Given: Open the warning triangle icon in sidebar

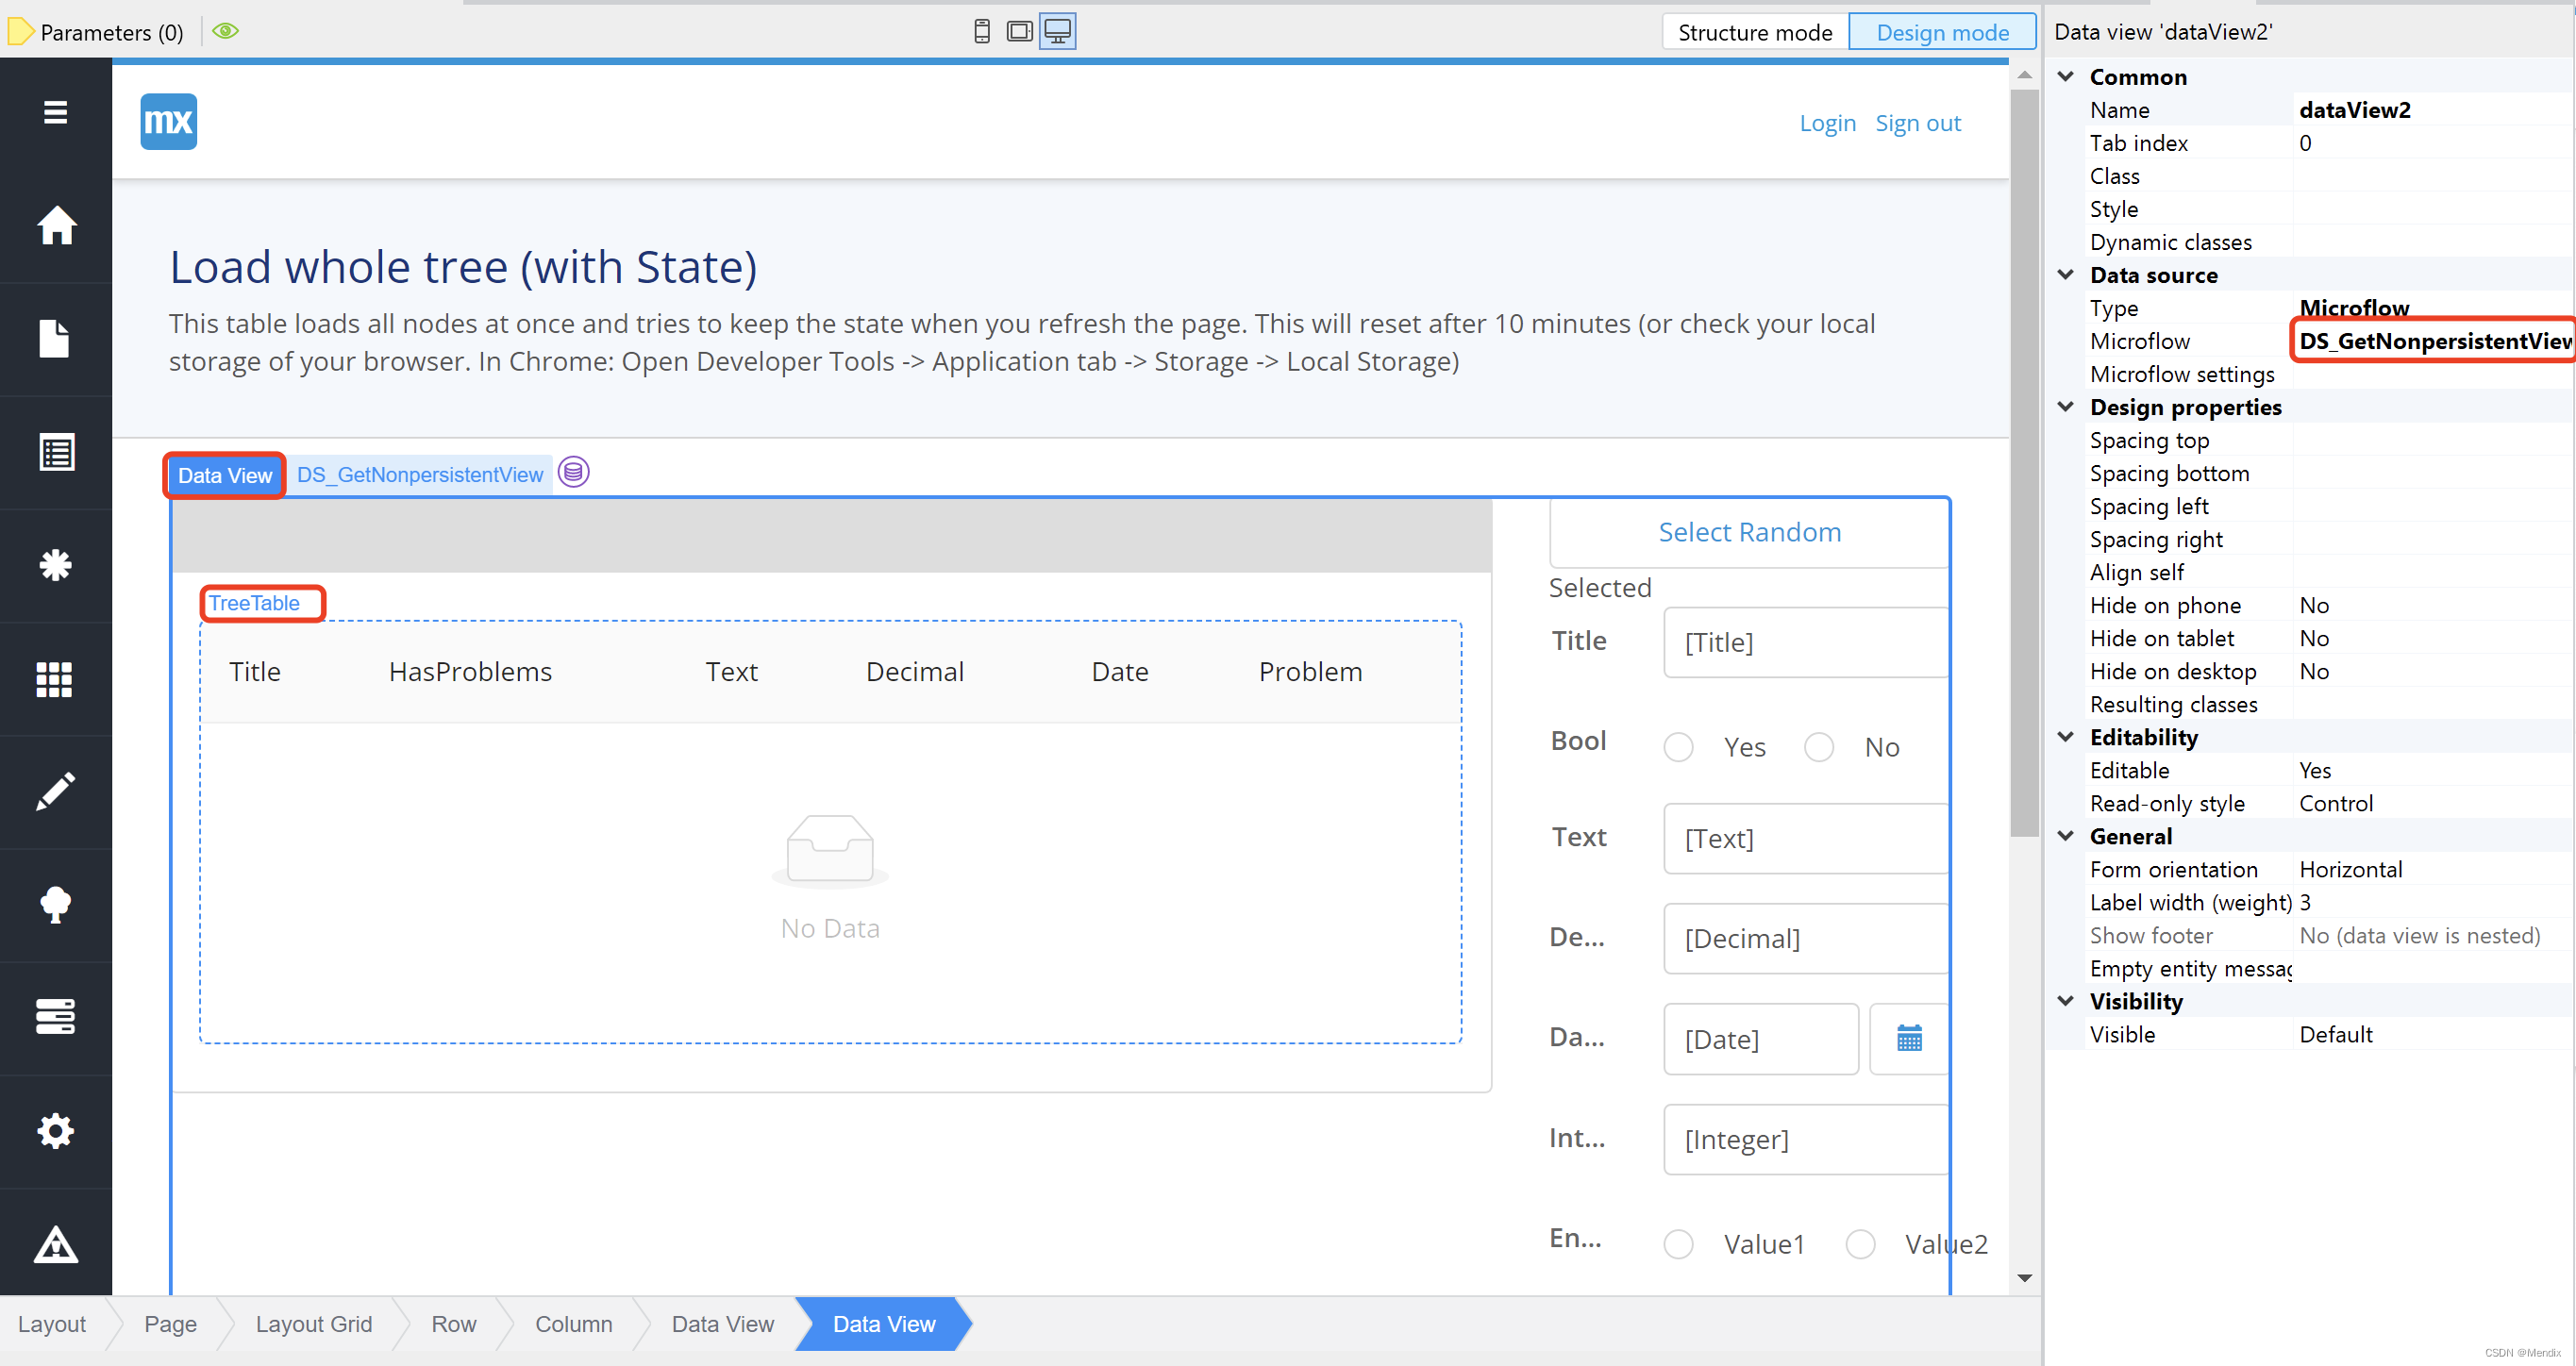Looking at the screenshot, I should (x=56, y=1244).
